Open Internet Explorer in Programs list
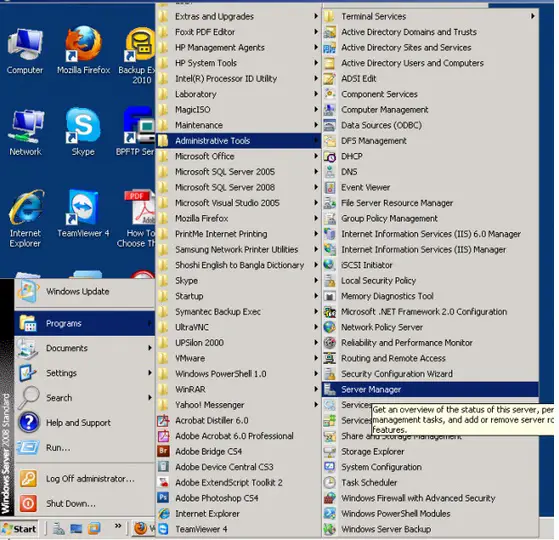 (x=238, y=514)
